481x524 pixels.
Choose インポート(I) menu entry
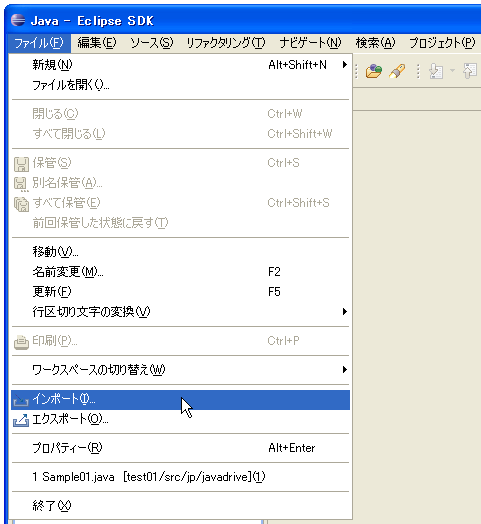tap(181, 400)
